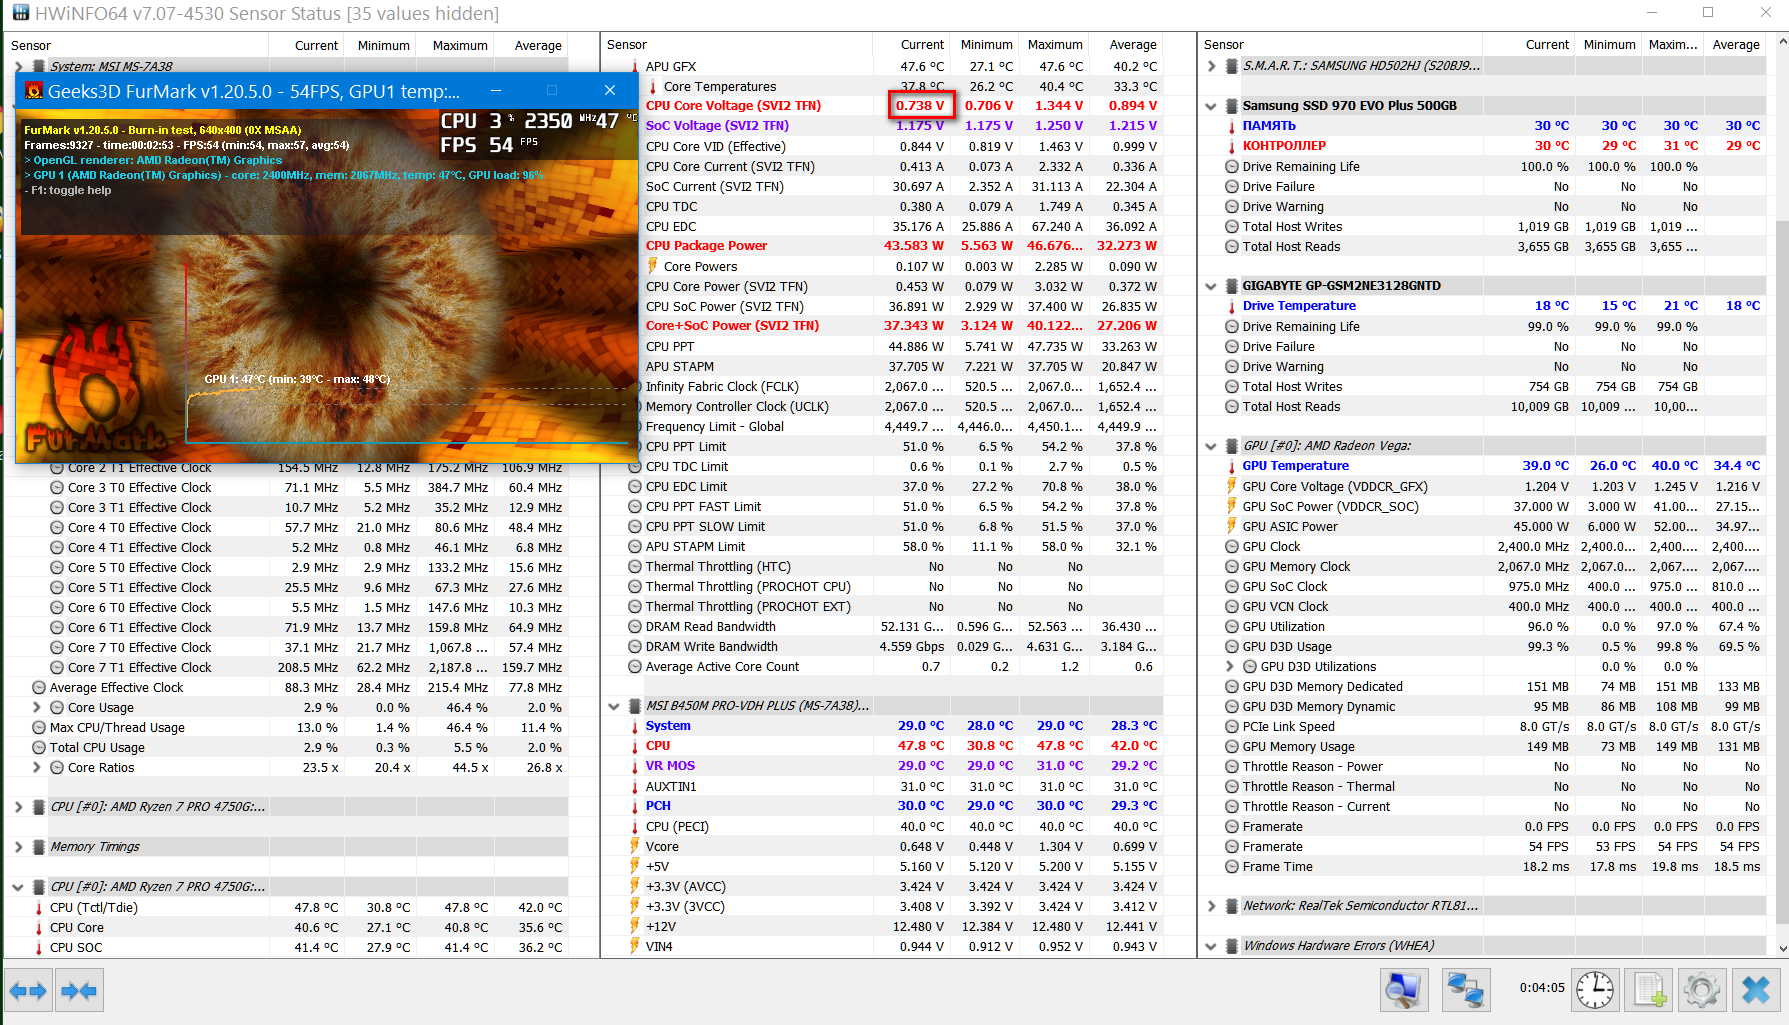
Task: Click lightning icon beside +12V
Action: [x=635, y=926]
